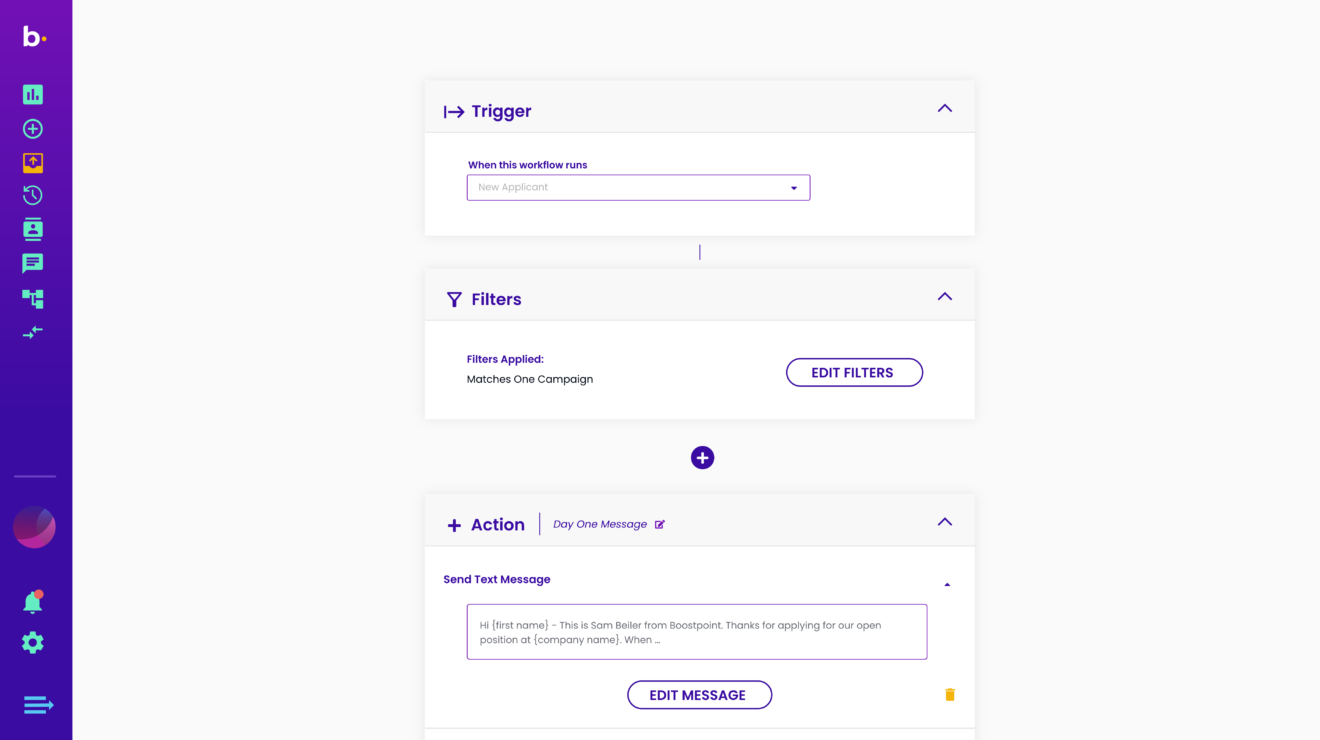Collapse the Trigger section
This screenshot has width=1320, height=740.
tap(944, 107)
